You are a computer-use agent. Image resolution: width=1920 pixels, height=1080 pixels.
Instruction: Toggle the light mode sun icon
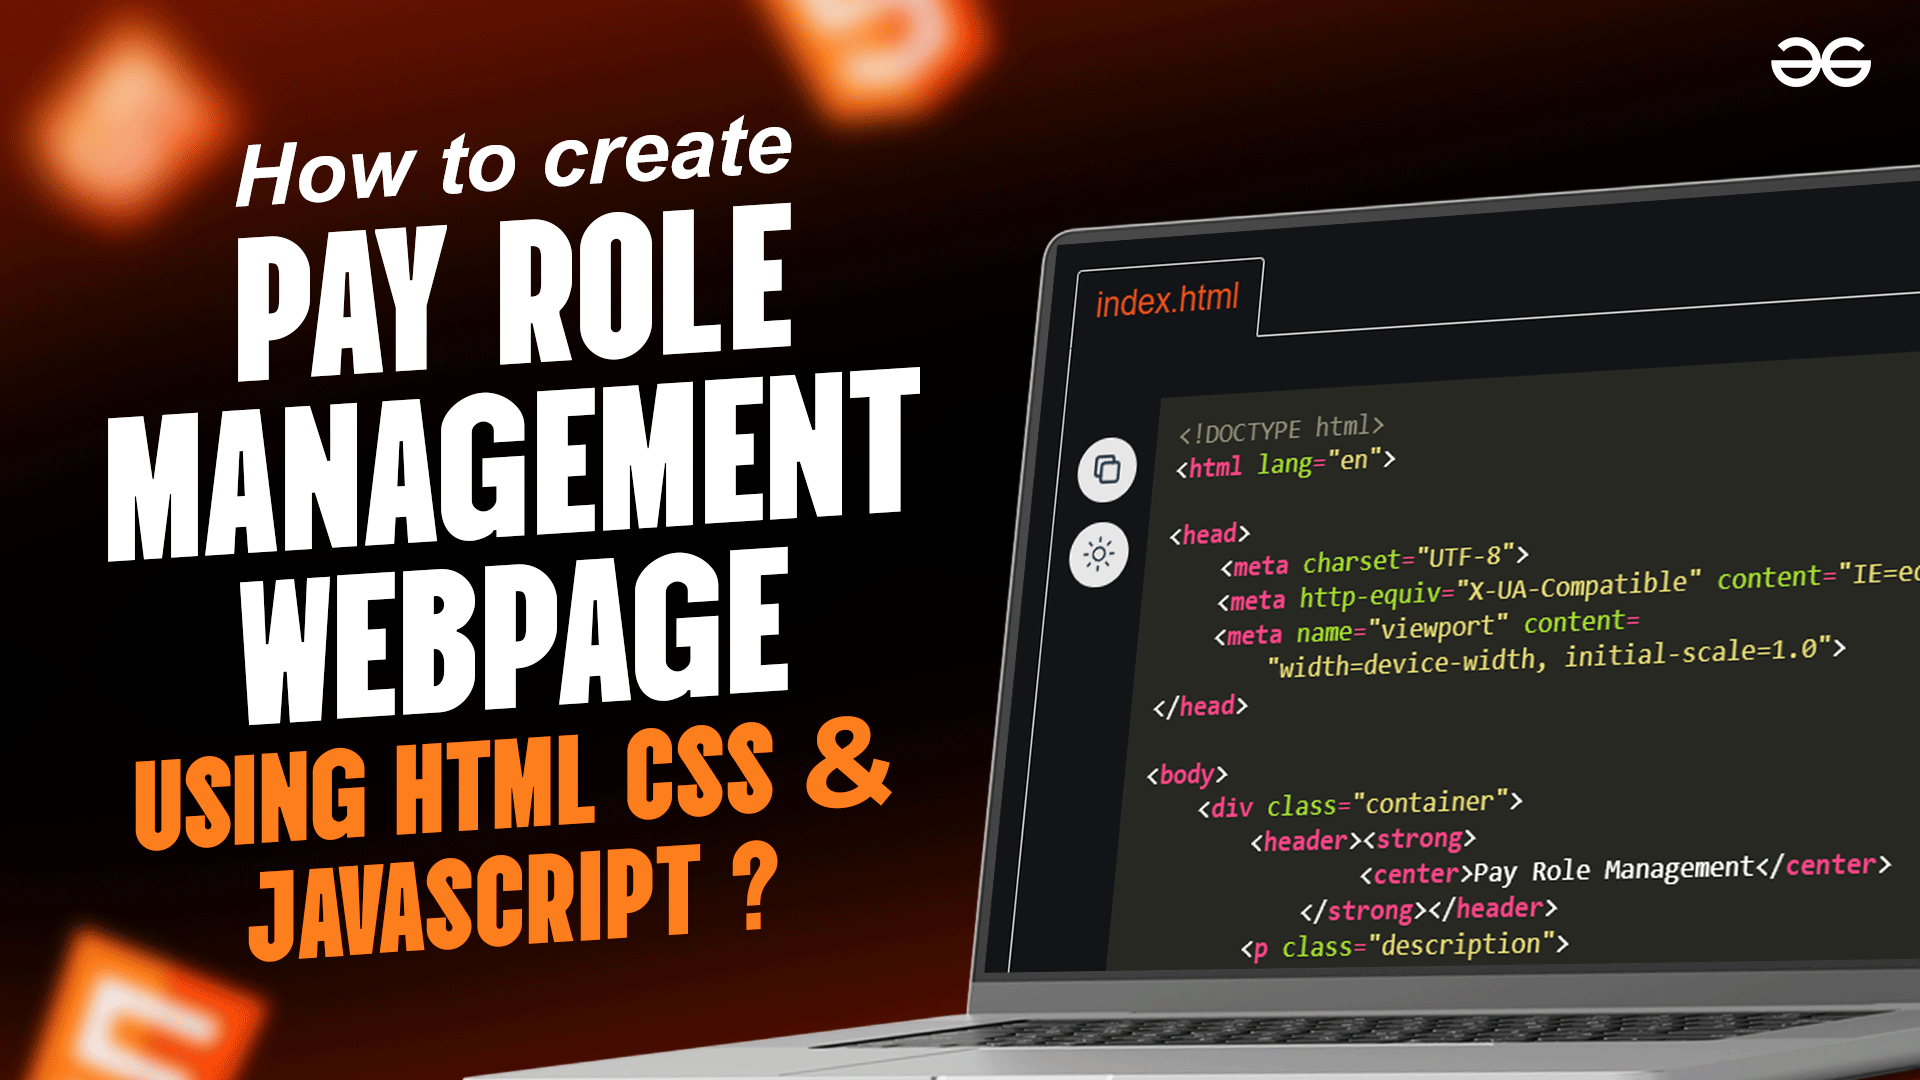pyautogui.click(x=1098, y=554)
